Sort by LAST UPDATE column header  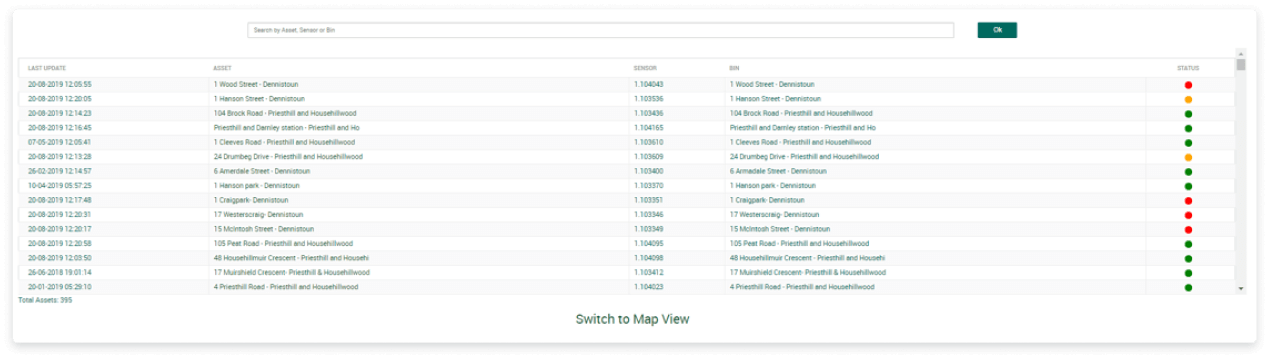pyautogui.click(x=47, y=68)
